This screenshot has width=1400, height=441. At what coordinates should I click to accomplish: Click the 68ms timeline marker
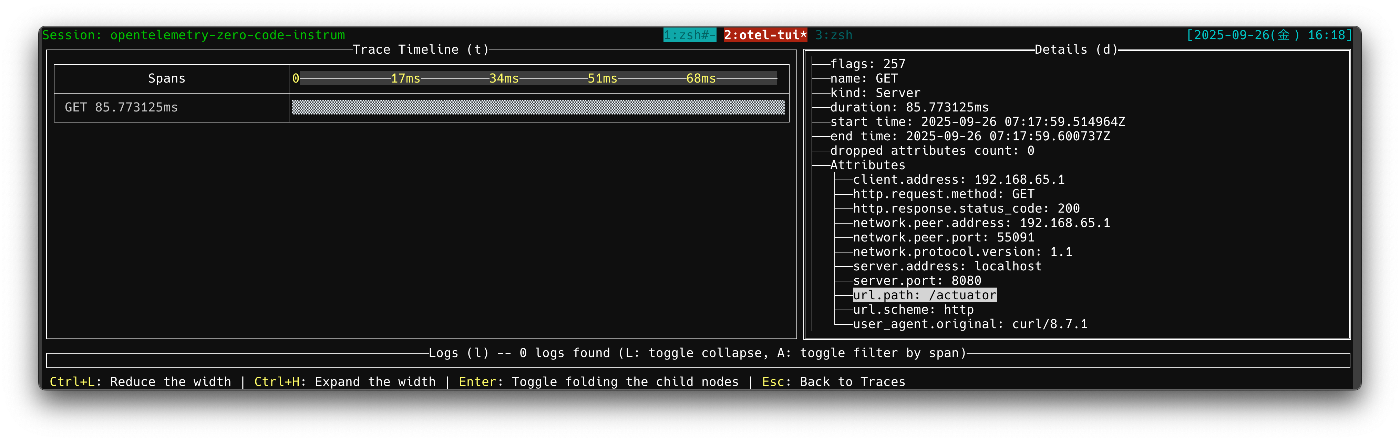pyautogui.click(x=701, y=78)
